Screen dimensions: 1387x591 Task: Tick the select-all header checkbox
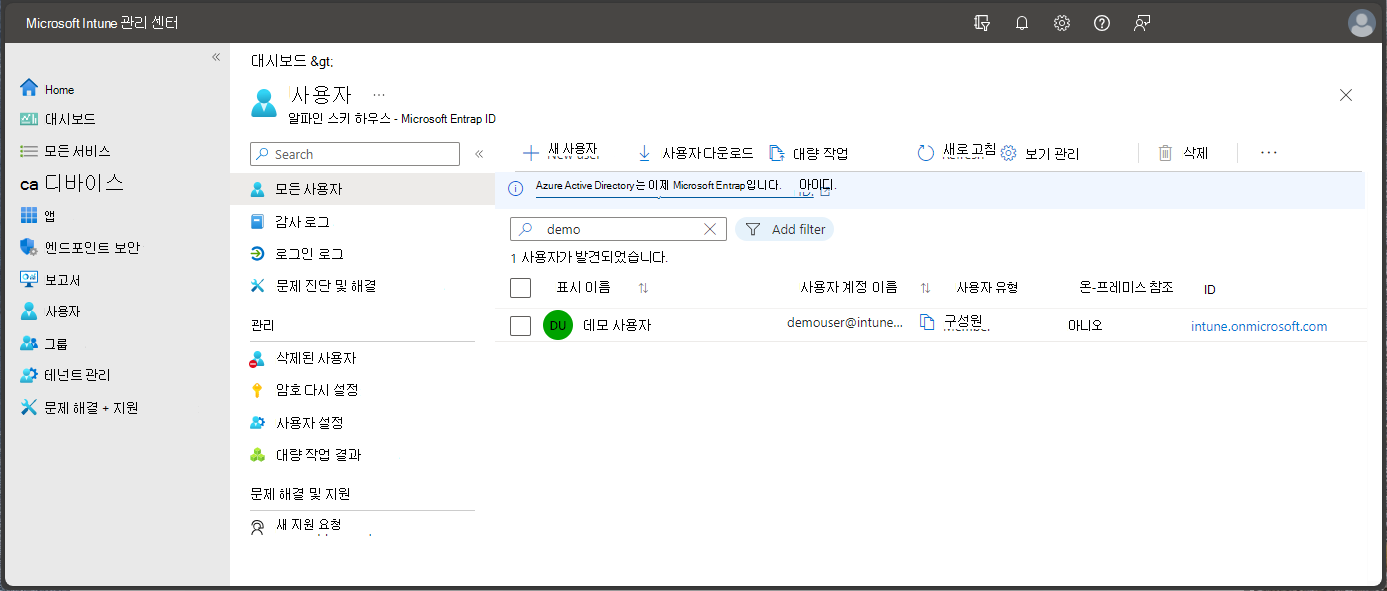(x=520, y=288)
